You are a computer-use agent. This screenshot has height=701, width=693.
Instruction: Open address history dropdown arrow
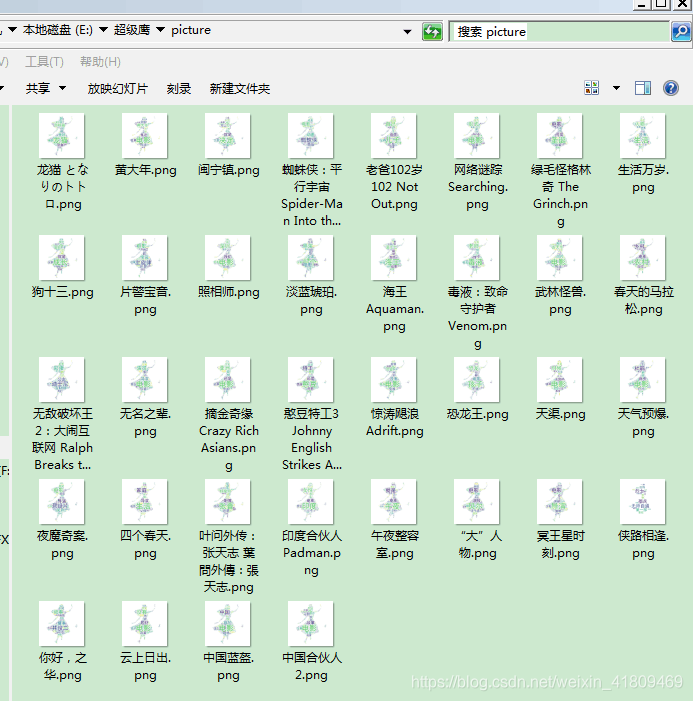(407, 32)
